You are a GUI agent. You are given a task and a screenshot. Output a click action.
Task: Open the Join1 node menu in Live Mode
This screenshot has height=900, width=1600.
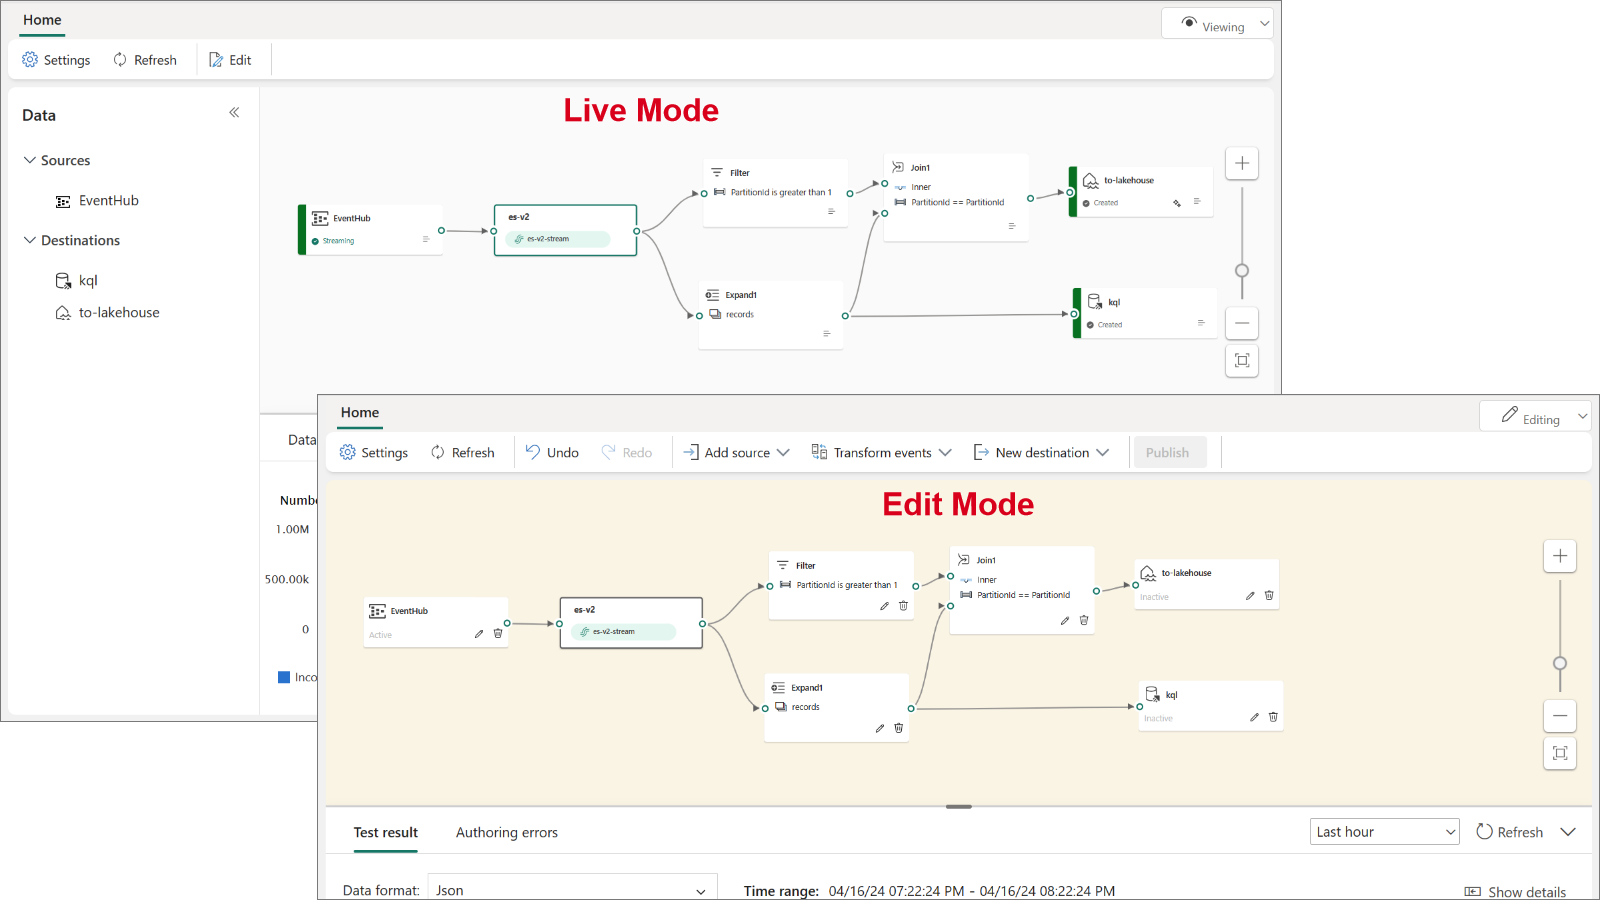coord(1012,226)
